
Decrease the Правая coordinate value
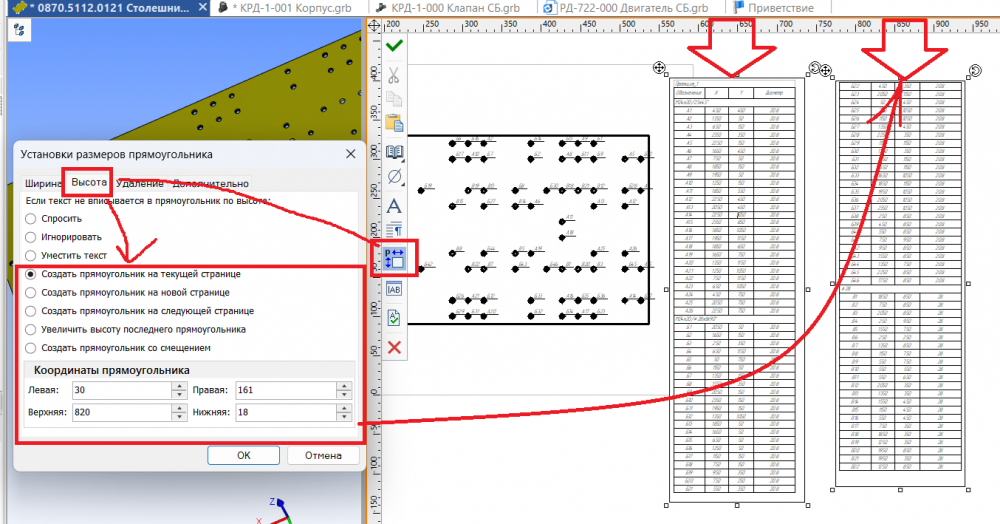pos(344,395)
